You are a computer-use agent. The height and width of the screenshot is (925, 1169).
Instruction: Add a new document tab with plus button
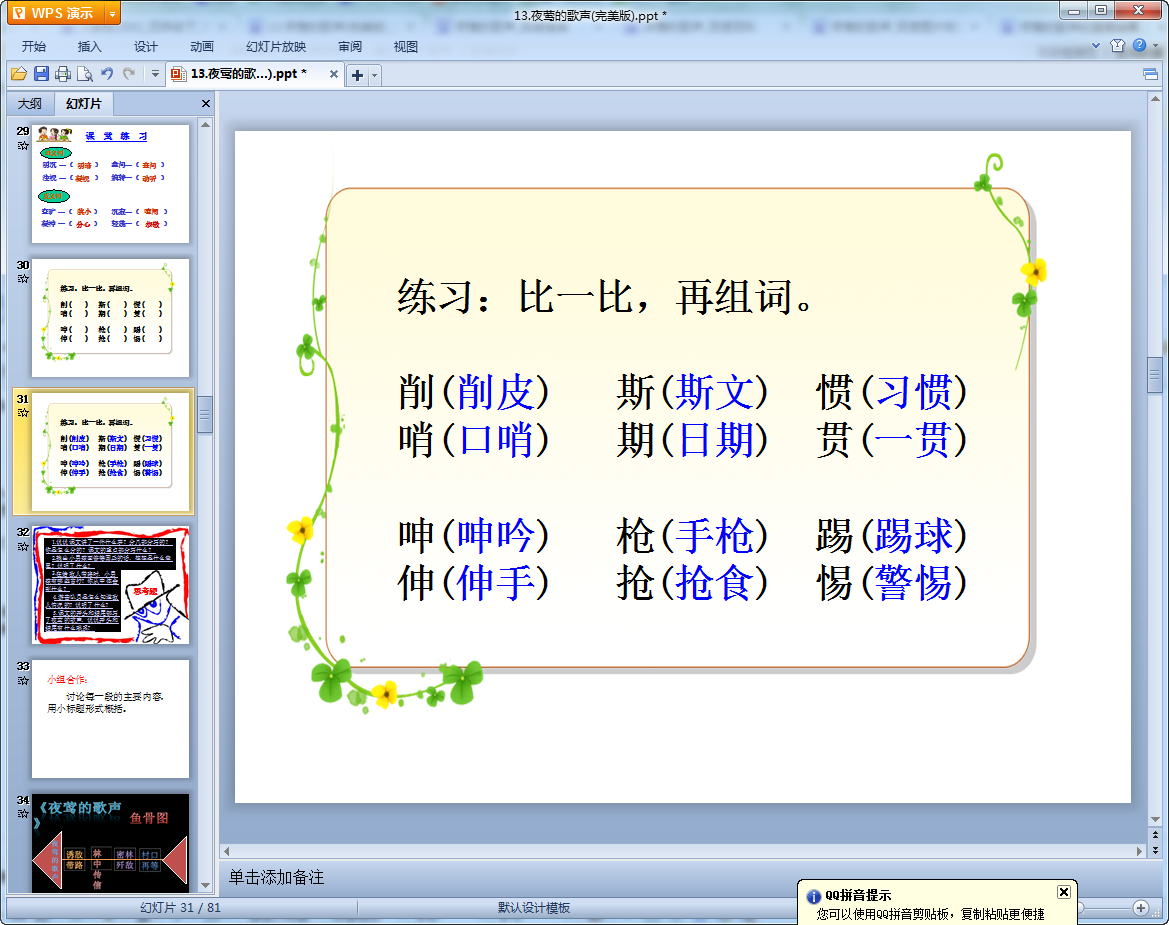(x=357, y=75)
